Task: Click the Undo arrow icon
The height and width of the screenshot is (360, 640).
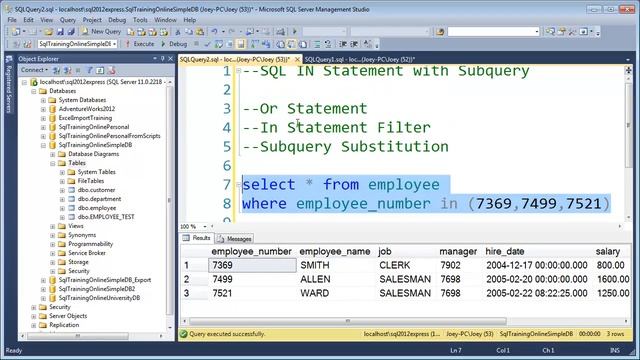Action: coord(214,32)
